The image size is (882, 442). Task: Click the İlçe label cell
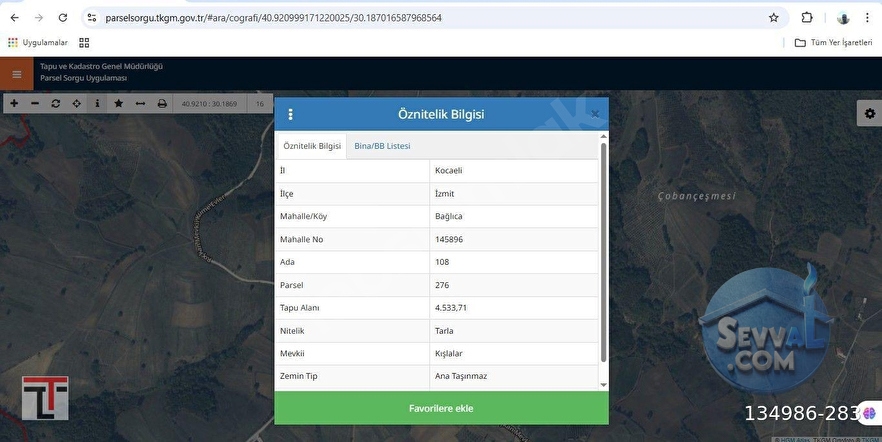[352, 194]
